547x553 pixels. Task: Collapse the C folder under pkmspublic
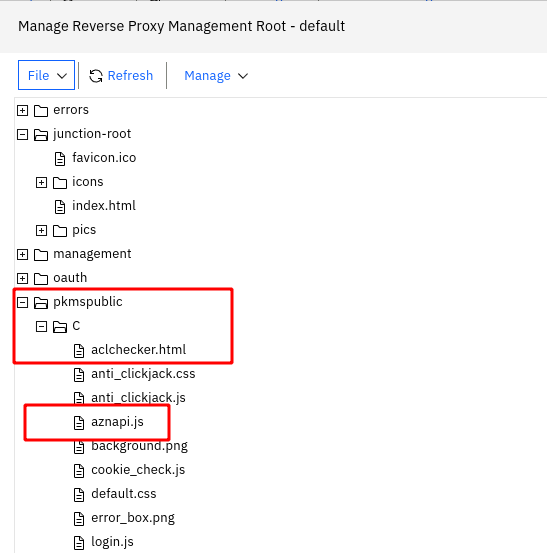click(x=42, y=326)
